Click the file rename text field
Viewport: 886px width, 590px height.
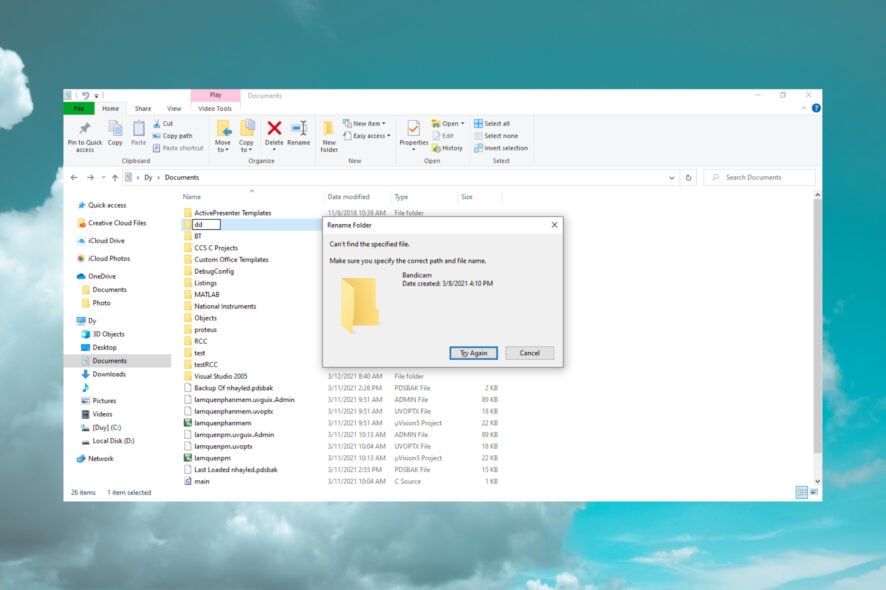(206, 225)
